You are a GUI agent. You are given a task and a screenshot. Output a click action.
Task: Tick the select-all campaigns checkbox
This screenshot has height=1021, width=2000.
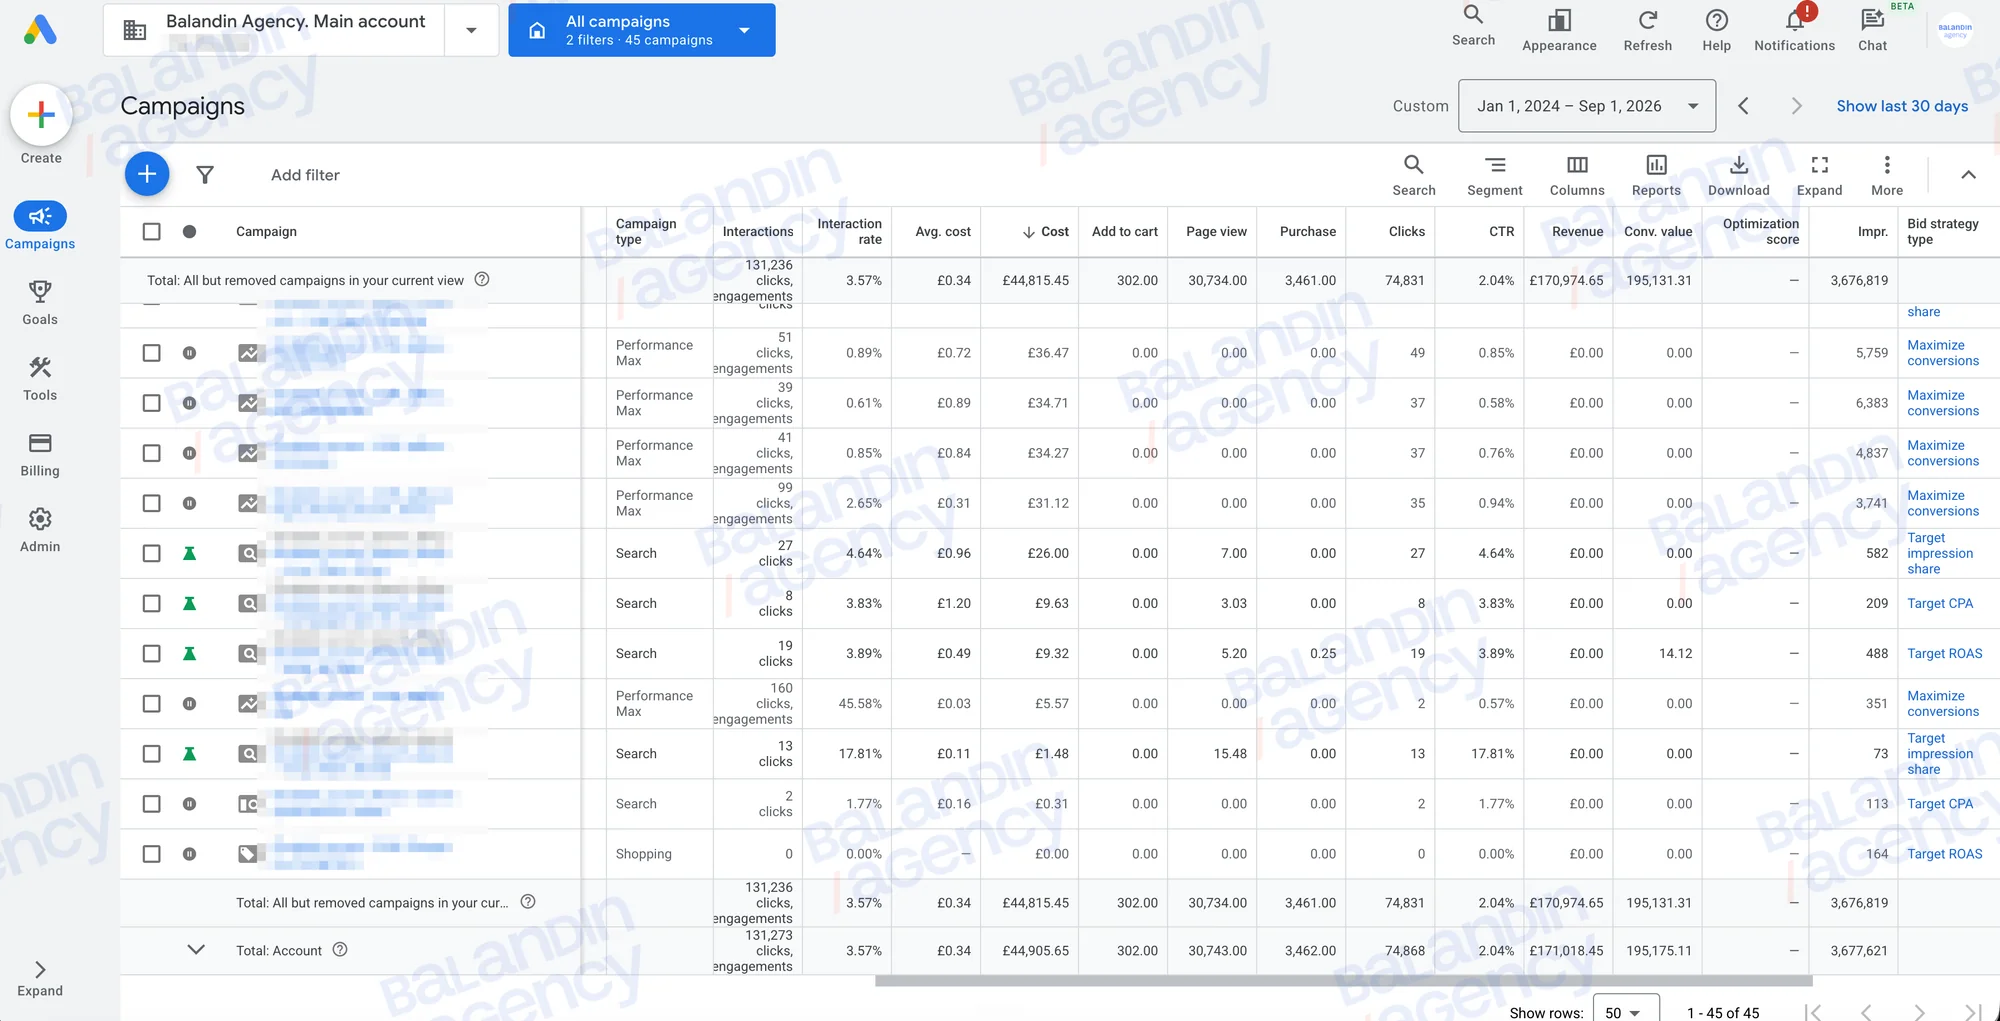tap(151, 231)
